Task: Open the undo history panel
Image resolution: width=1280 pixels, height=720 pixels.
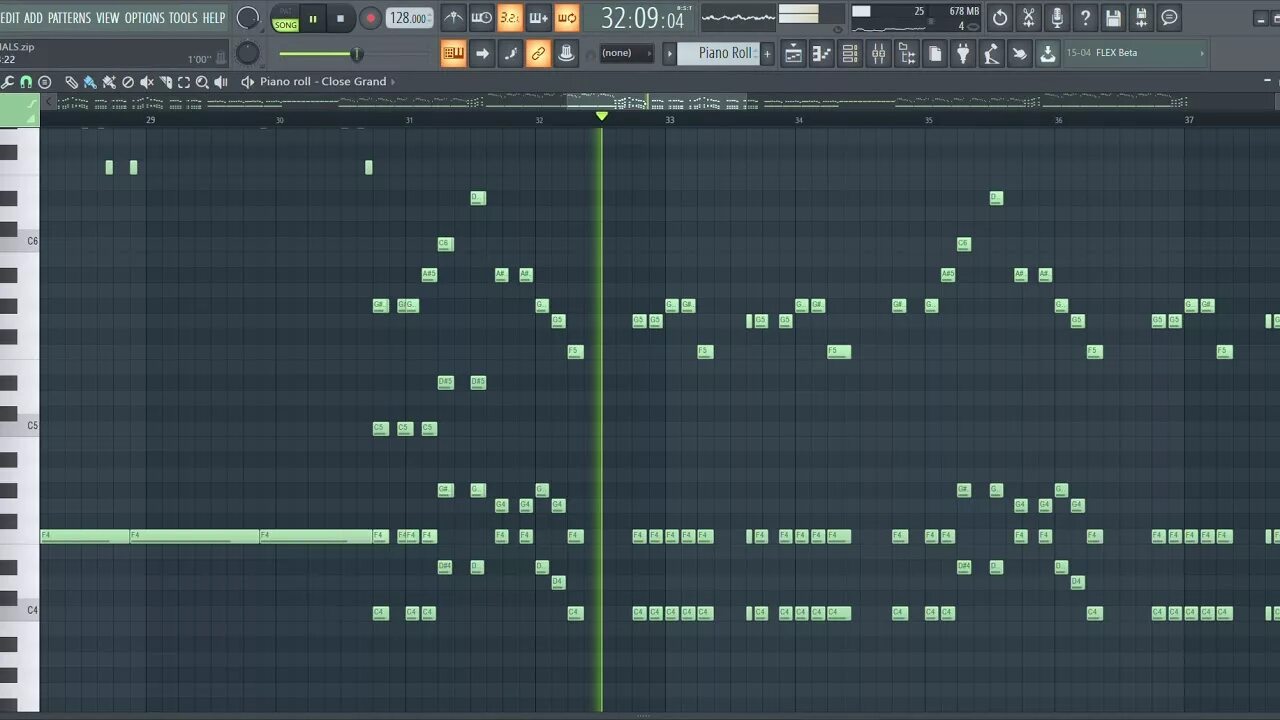Action: click(1000, 17)
